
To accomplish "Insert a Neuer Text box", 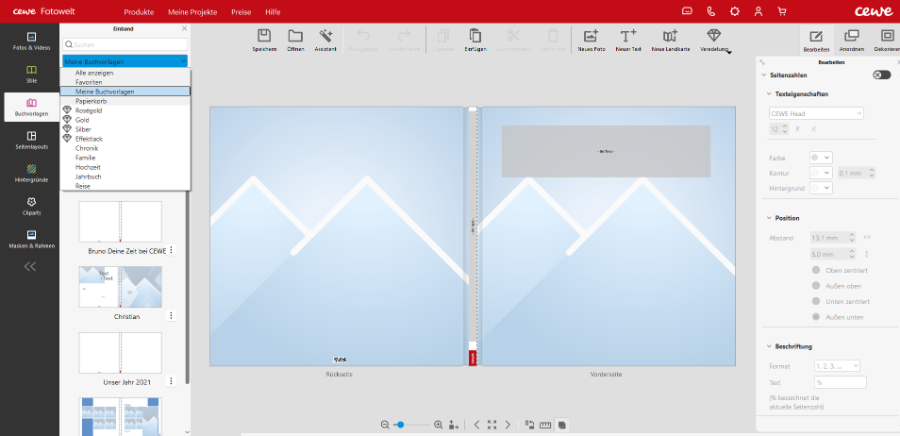I will coord(628,36).
